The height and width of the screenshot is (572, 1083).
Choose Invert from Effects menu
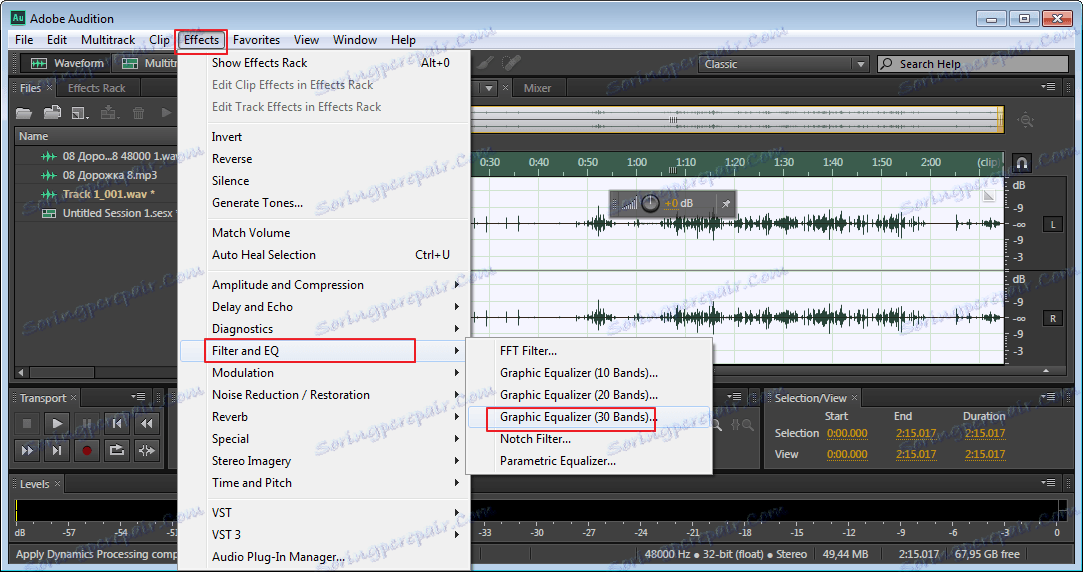325,137
